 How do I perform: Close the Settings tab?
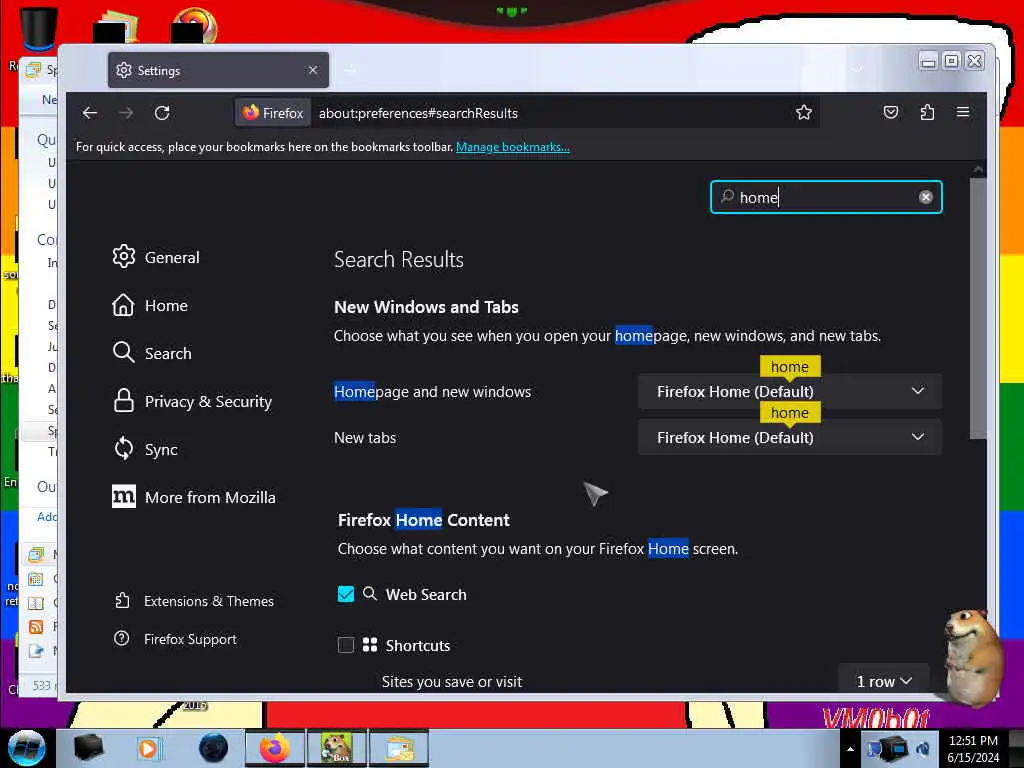coord(313,70)
